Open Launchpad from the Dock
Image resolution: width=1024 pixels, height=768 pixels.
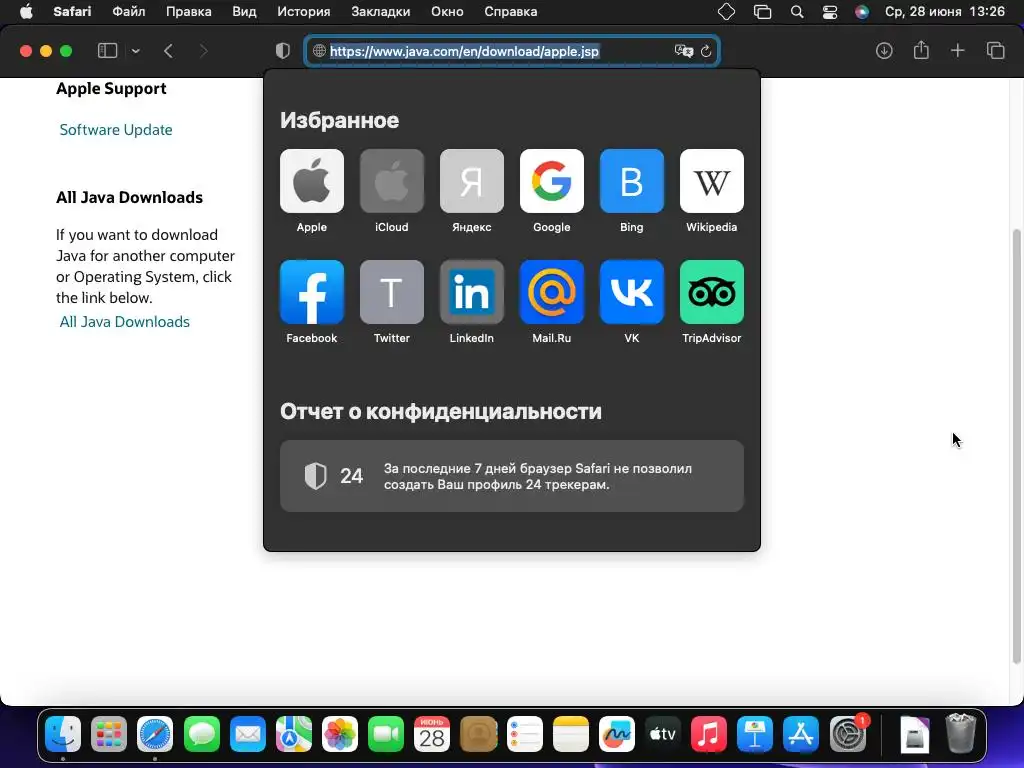tap(109, 735)
